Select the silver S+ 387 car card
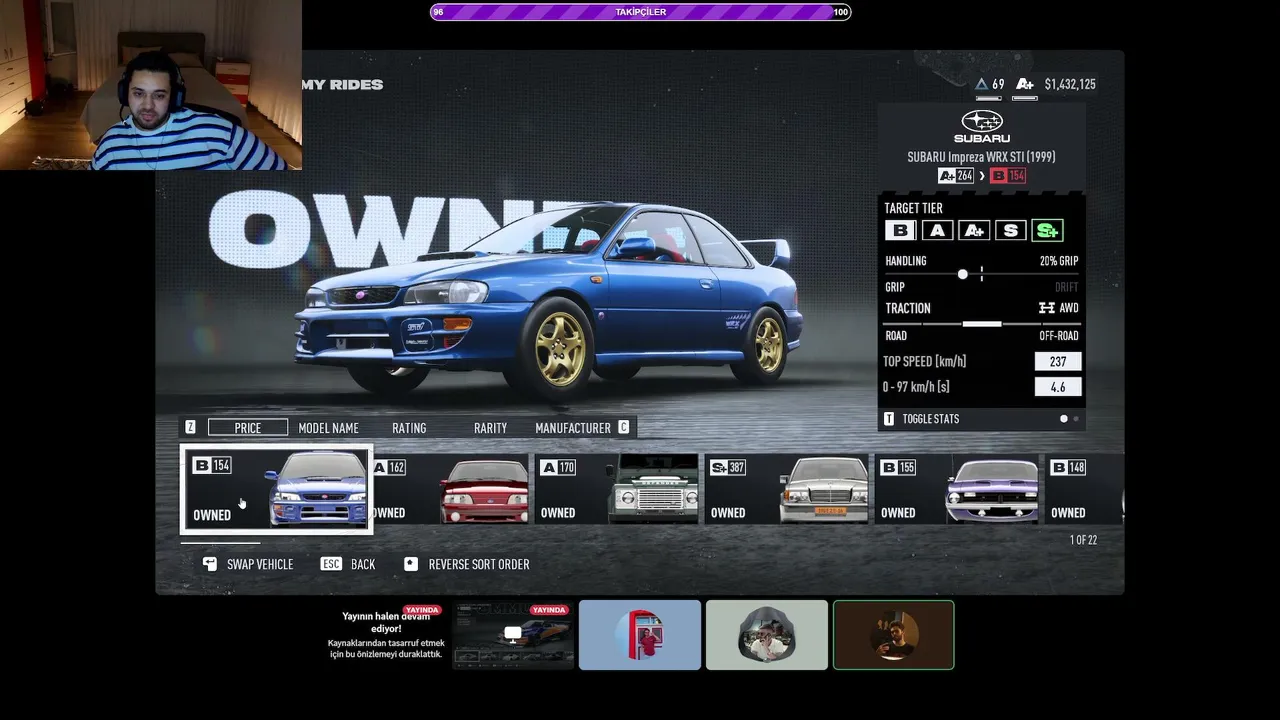The height and width of the screenshot is (720, 1280). click(x=787, y=489)
